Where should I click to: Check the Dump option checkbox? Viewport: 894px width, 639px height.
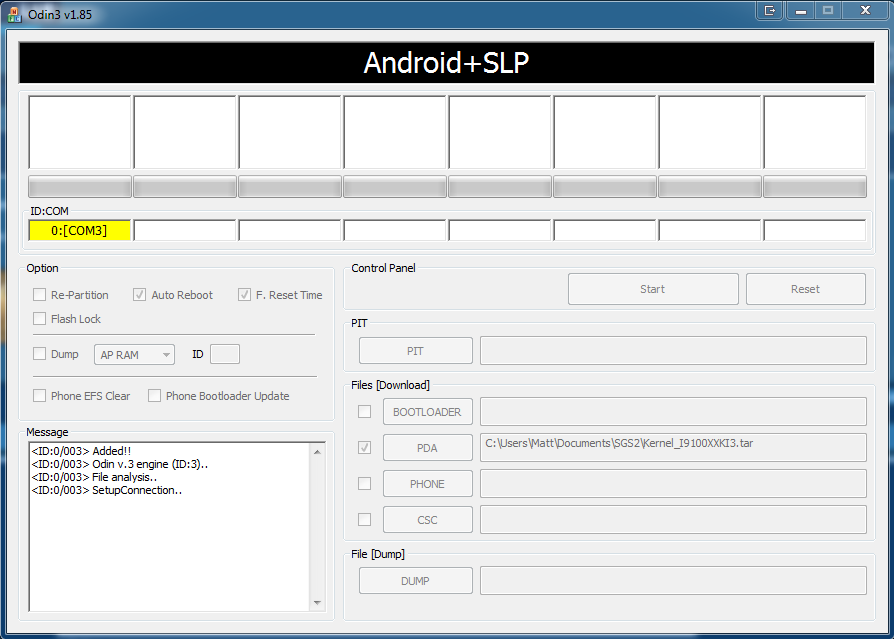[x=39, y=354]
